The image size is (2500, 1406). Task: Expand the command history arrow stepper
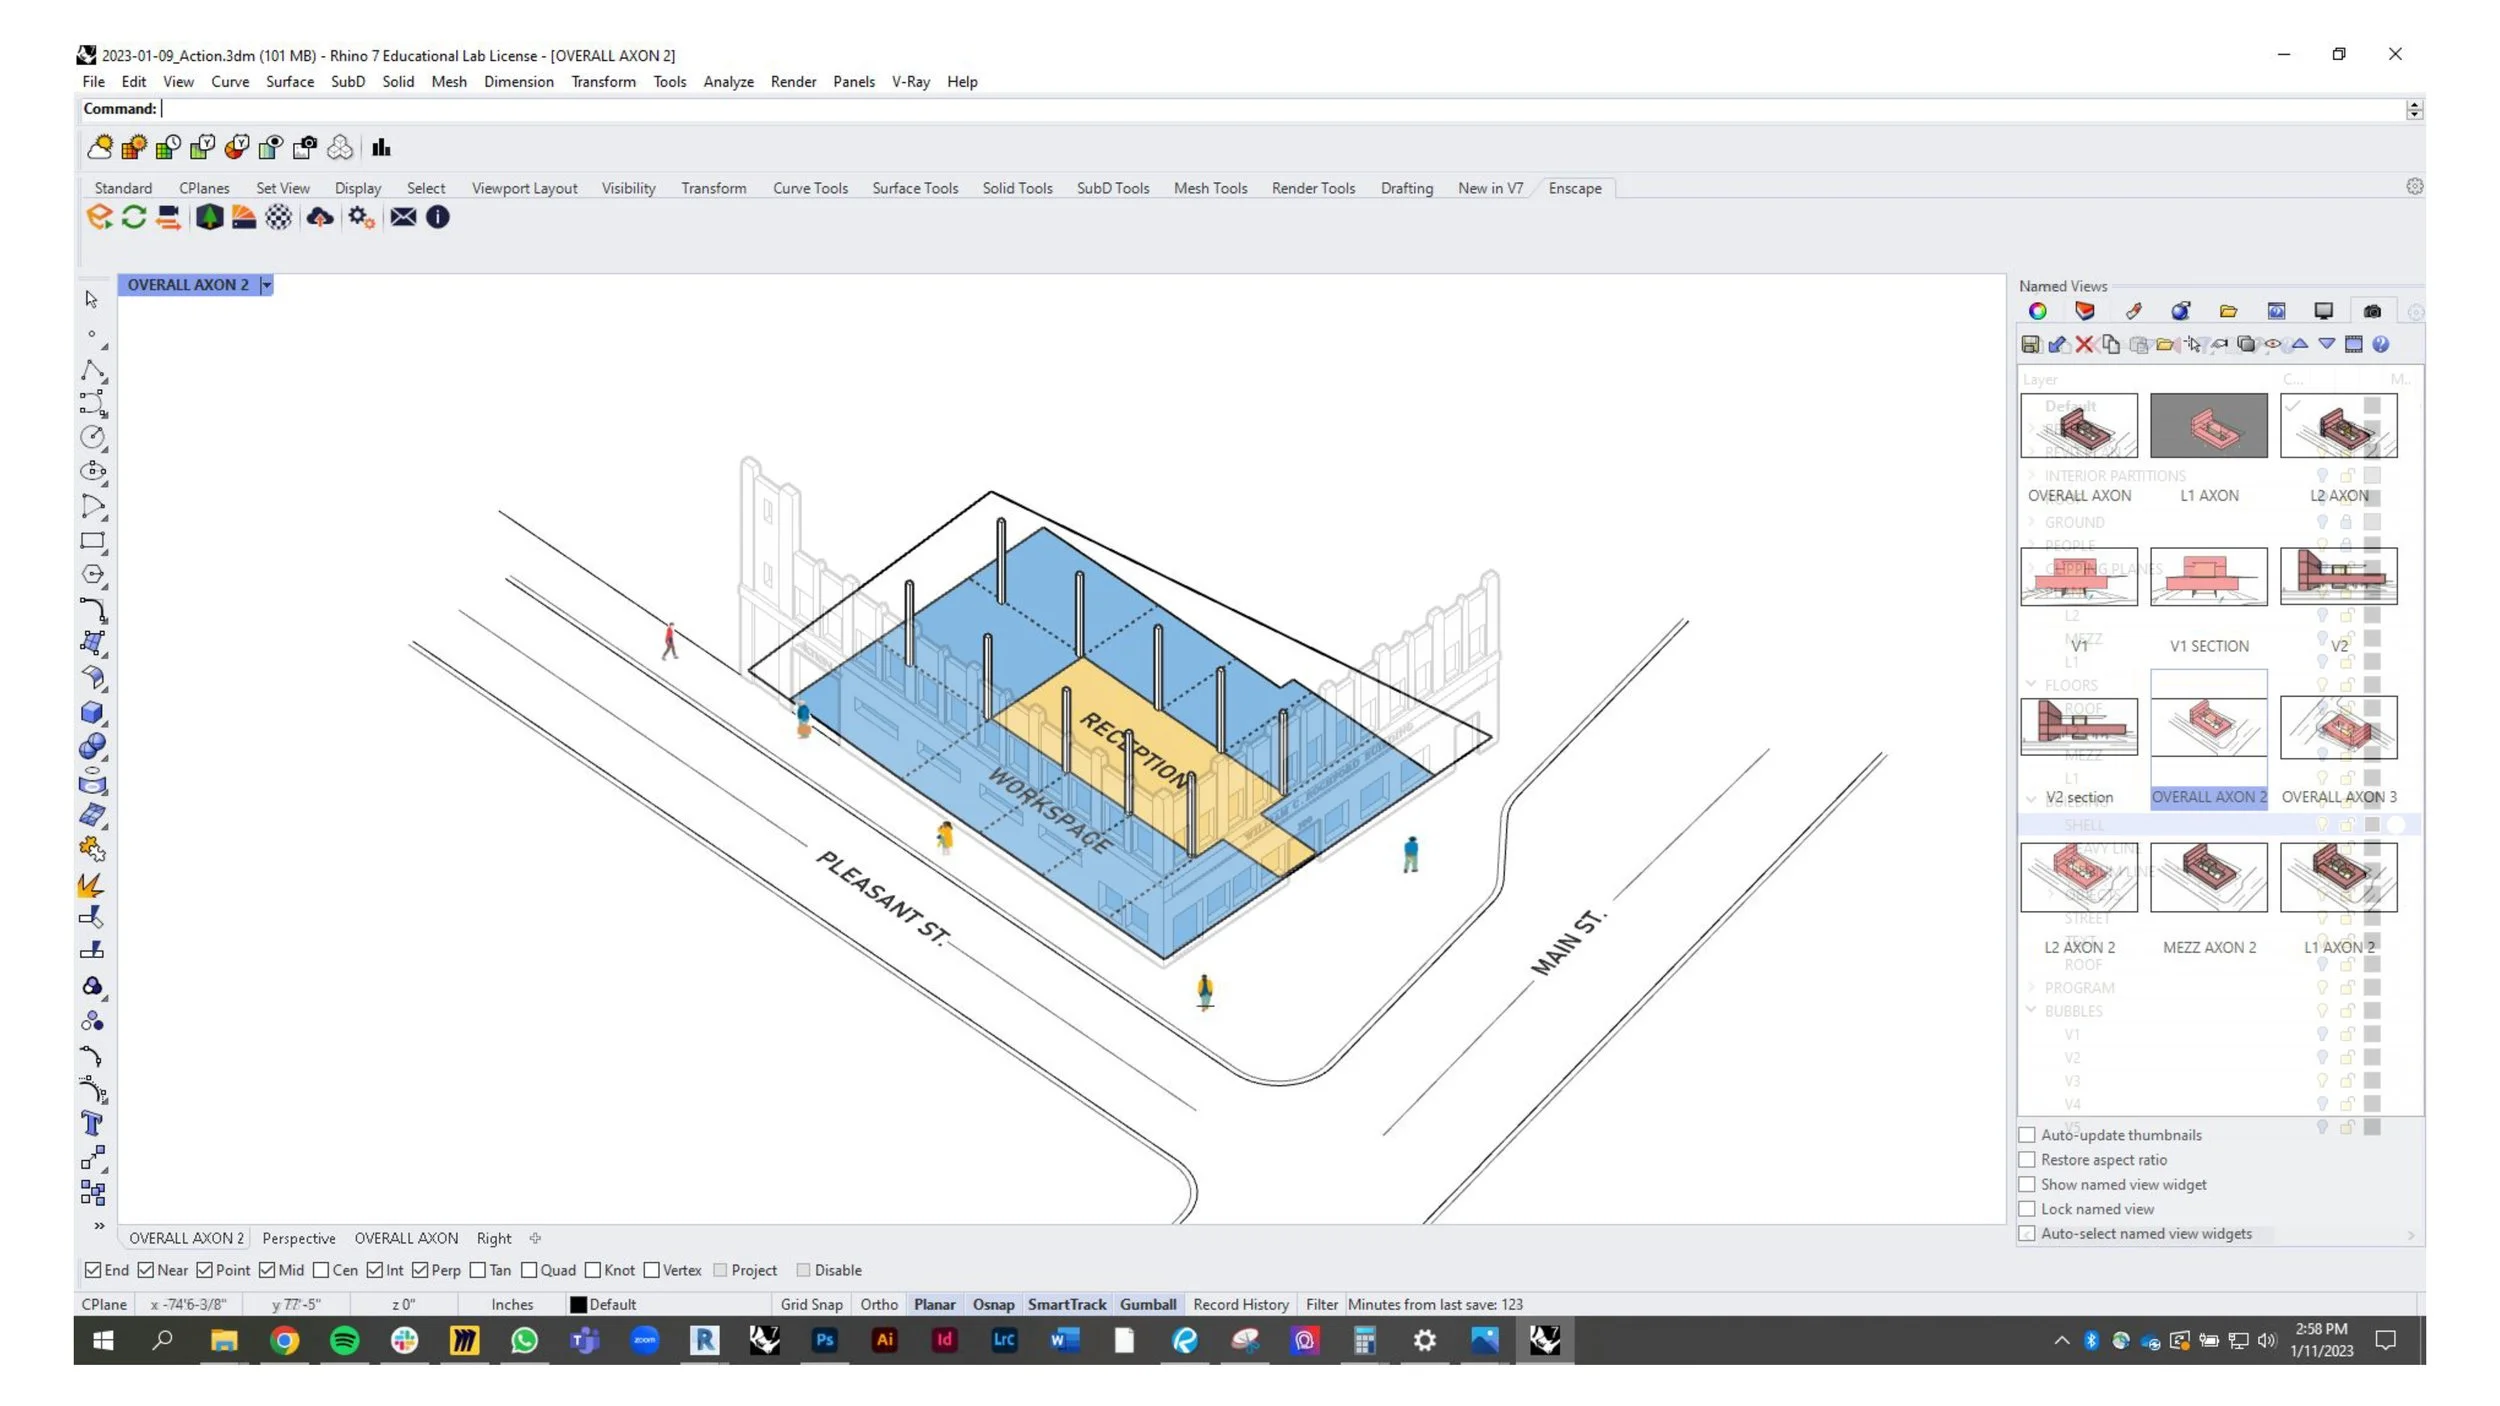click(2414, 110)
